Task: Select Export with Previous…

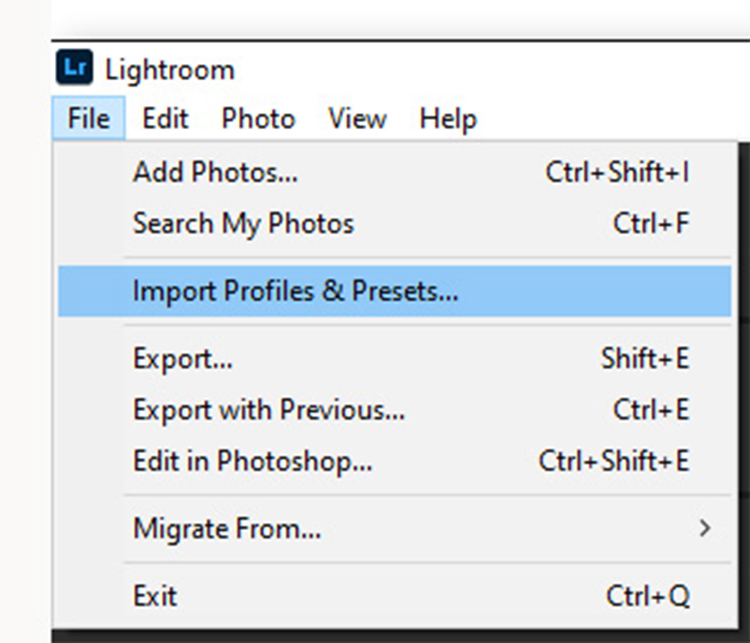Action: [x=269, y=410]
